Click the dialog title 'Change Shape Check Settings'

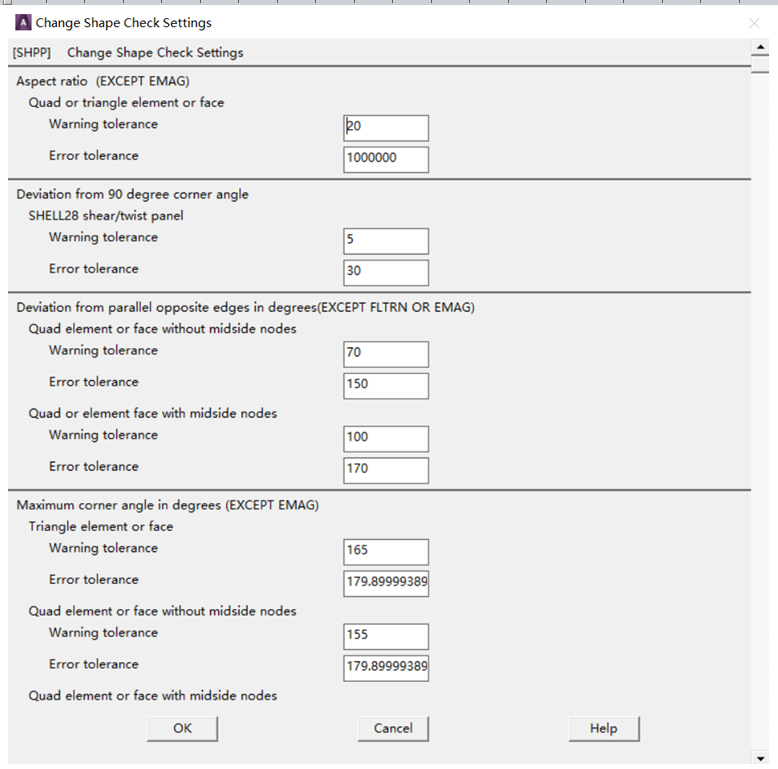(124, 23)
